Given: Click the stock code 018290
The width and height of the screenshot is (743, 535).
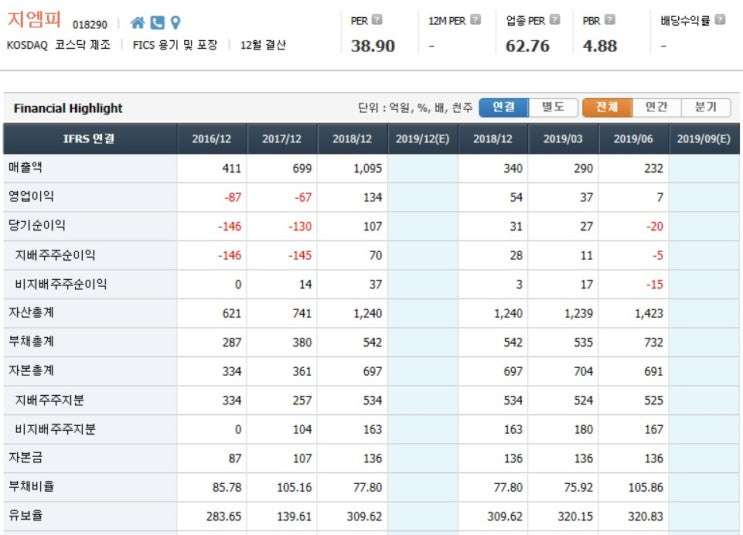Looking at the screenshot, I should [x=90, y=25].
